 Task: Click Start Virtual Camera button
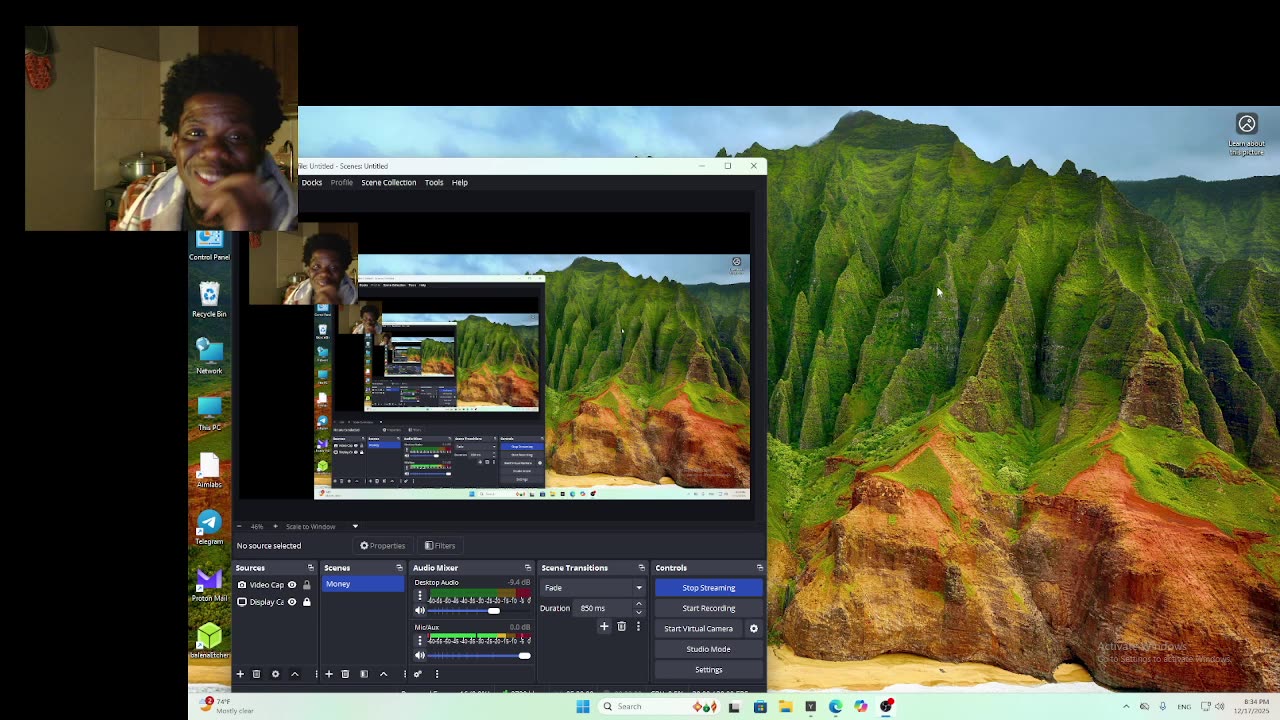(x=699, y=629)
